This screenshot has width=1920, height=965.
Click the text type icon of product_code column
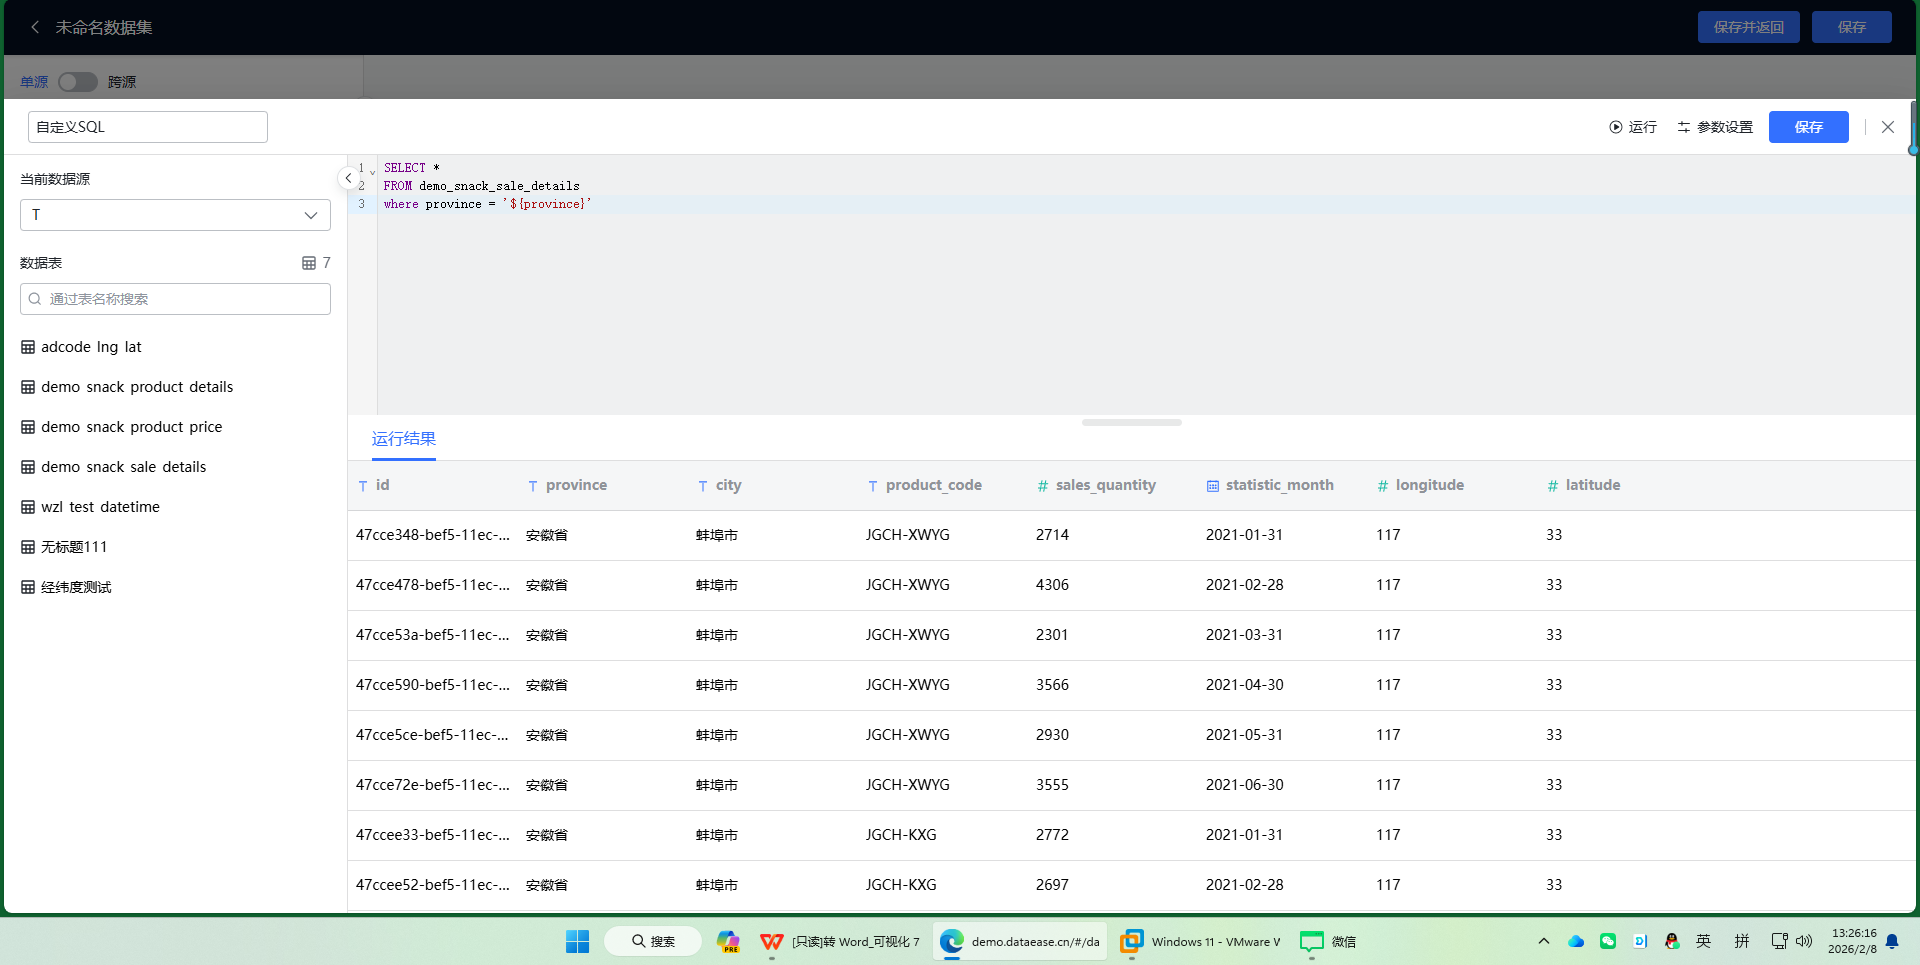click(873, 486)
